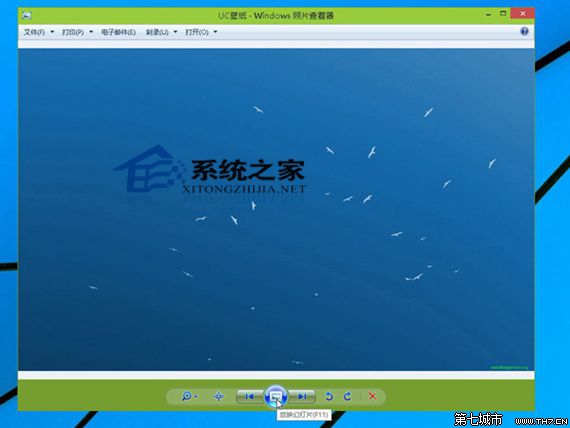
Task: Open the 打印(P) menu
Action: (x=73, y=32)
